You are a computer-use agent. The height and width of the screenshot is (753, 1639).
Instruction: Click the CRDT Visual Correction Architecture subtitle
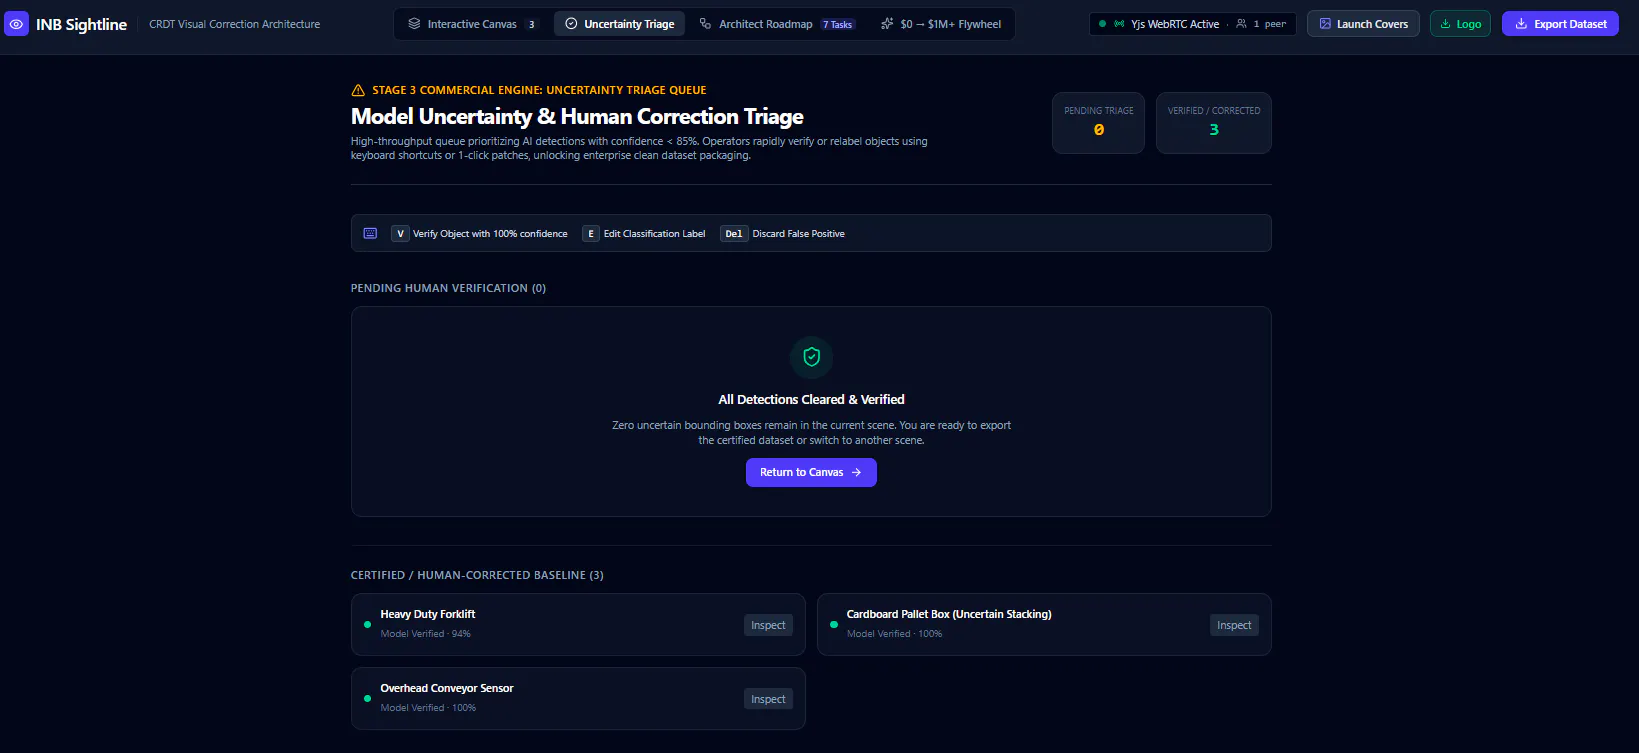pyautogui.click(x=235, y=24)
